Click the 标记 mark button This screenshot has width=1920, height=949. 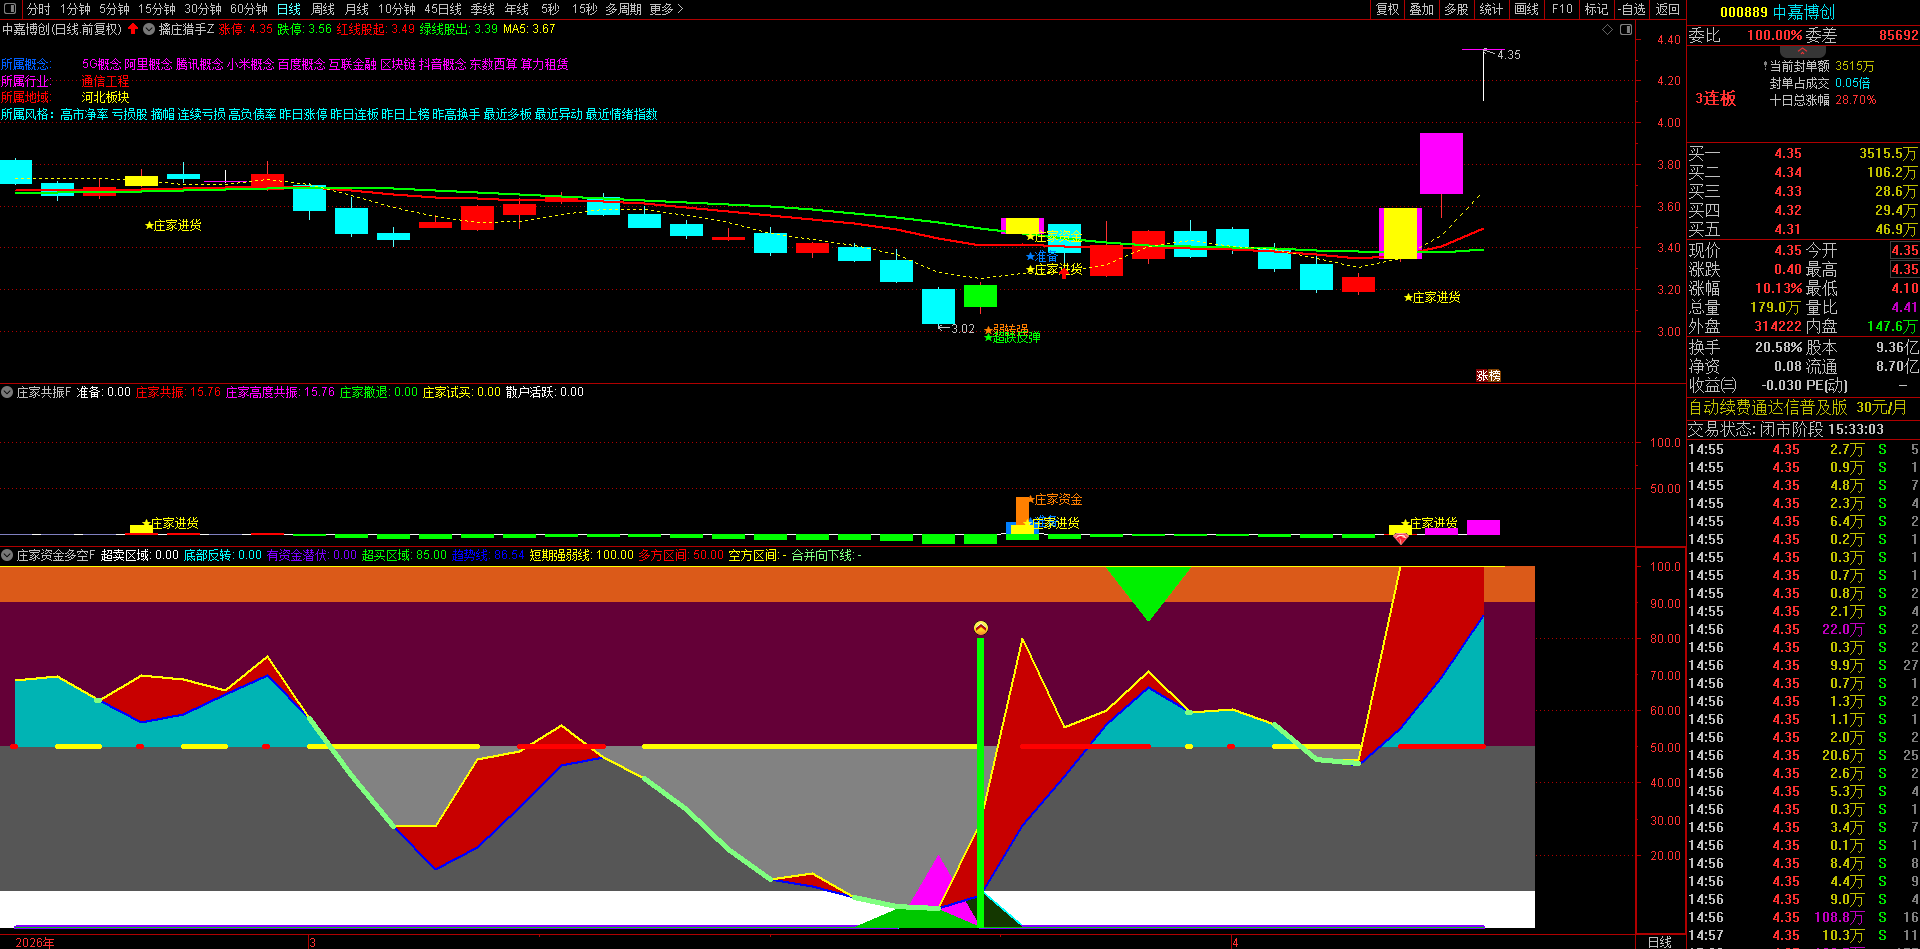coord(1597,9)
